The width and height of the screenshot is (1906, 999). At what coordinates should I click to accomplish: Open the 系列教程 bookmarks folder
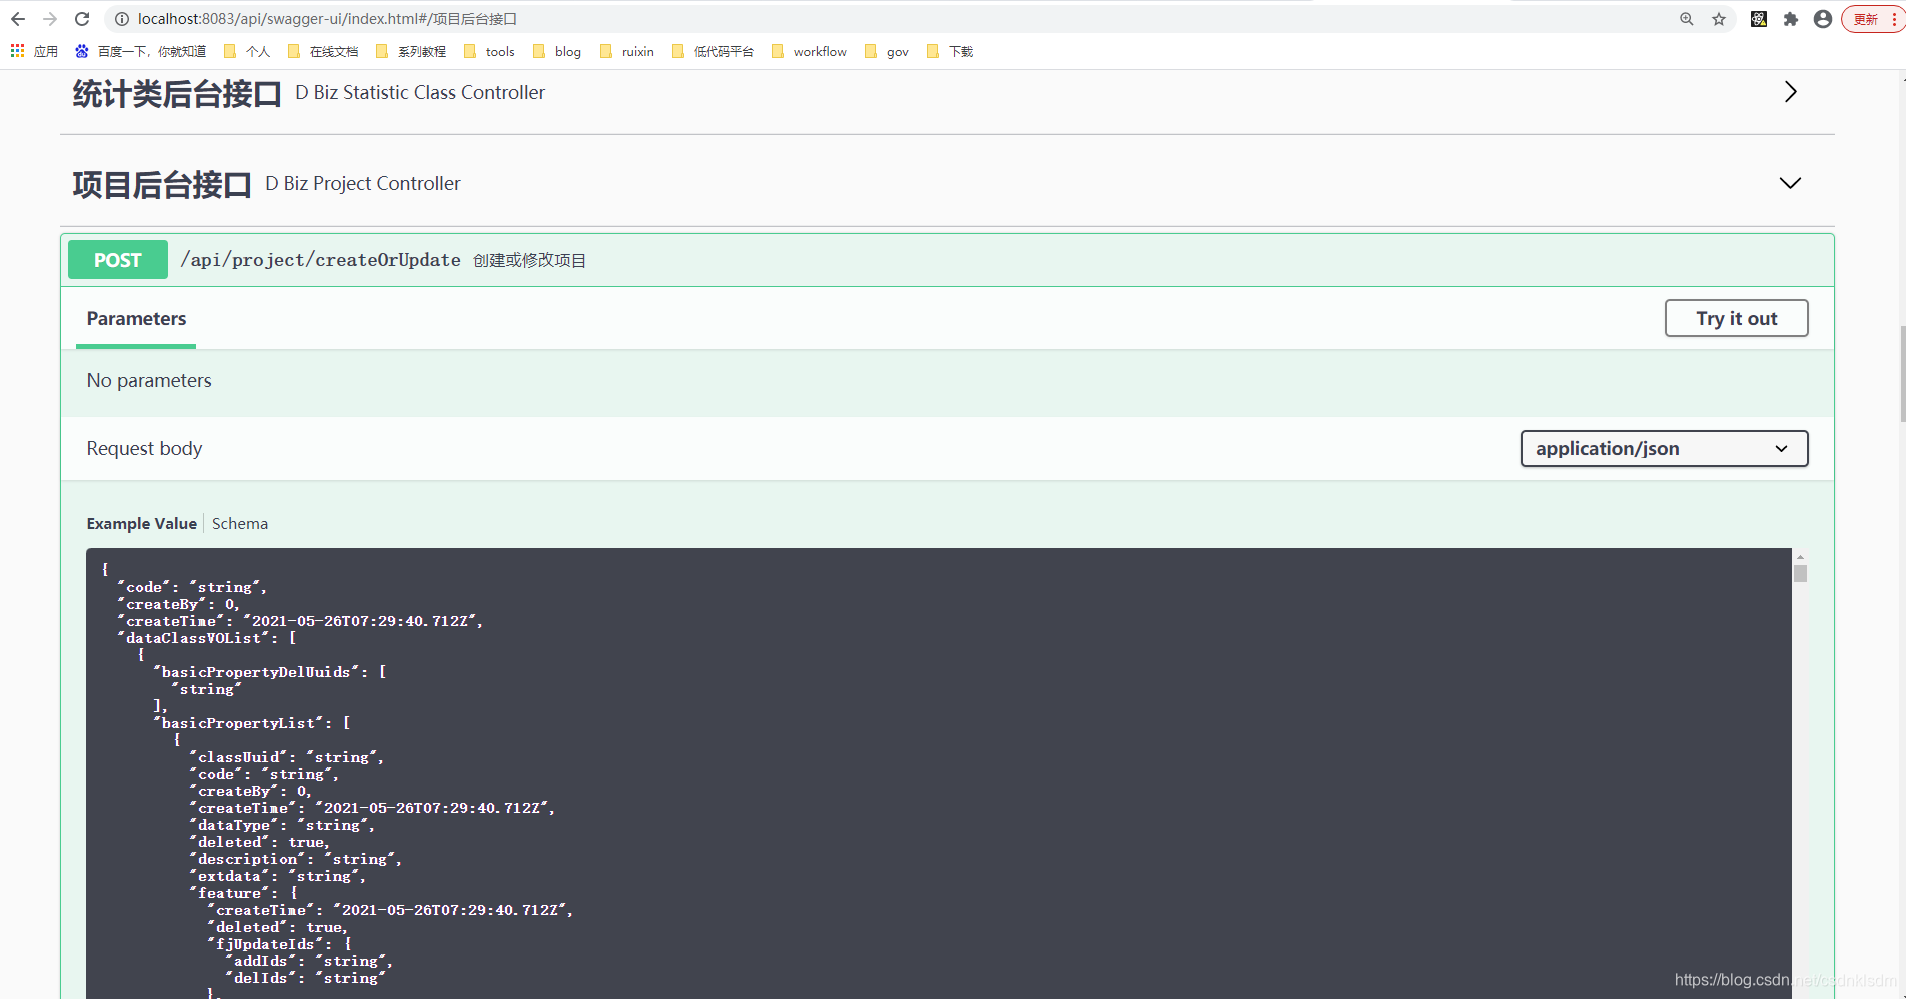coord(411,51)
